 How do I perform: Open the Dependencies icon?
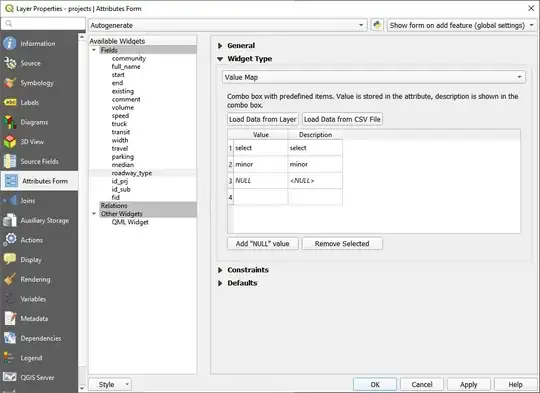click(x=10, y=338)
